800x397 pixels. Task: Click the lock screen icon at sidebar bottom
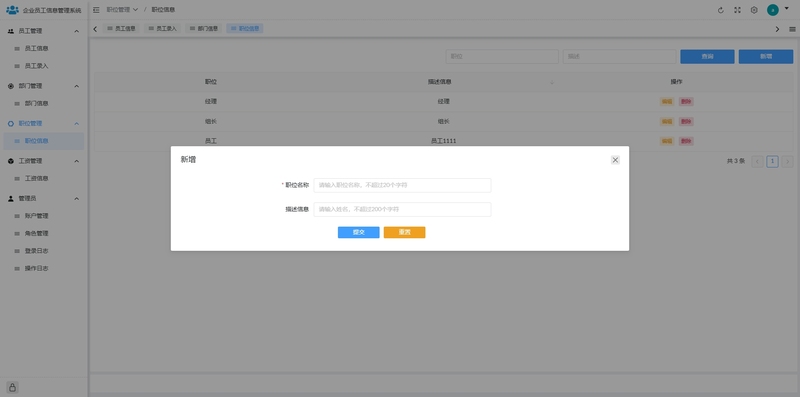(12, 387)
